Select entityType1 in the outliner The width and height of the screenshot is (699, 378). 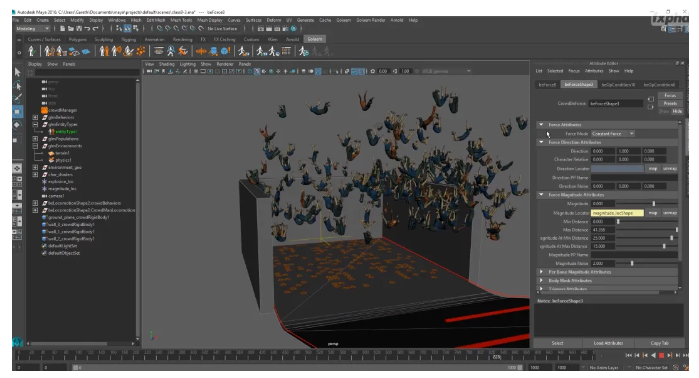point(66,131)
